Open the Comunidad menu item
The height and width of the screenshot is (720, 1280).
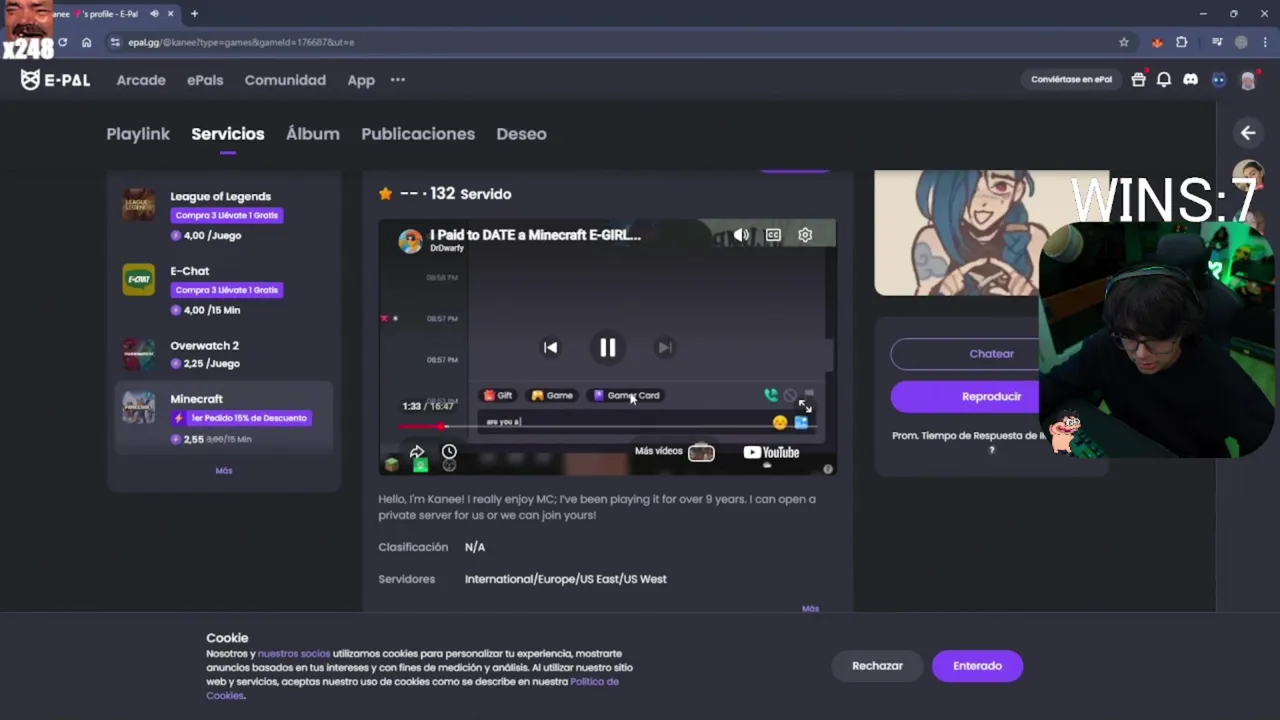click(x=285, y=80)
